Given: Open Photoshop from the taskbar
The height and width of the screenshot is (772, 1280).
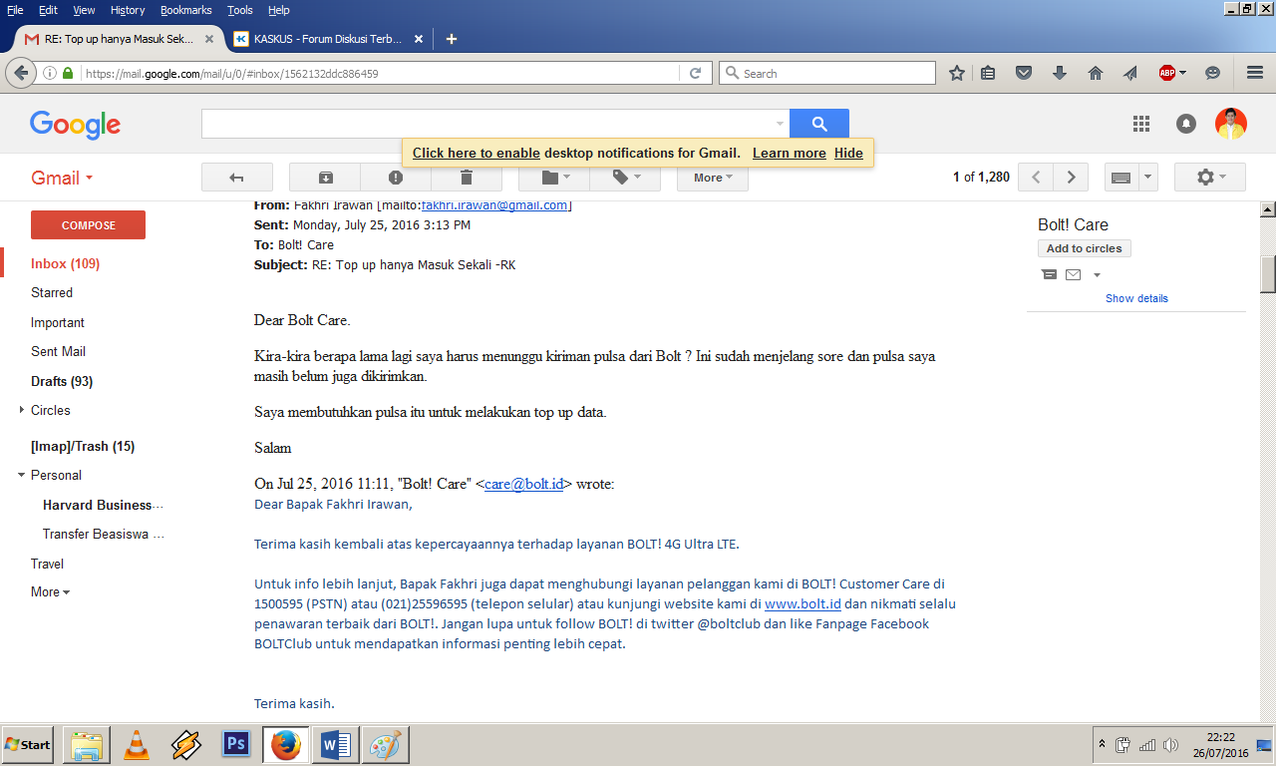Looking at the screenshot, I should (x=236, y=744).
